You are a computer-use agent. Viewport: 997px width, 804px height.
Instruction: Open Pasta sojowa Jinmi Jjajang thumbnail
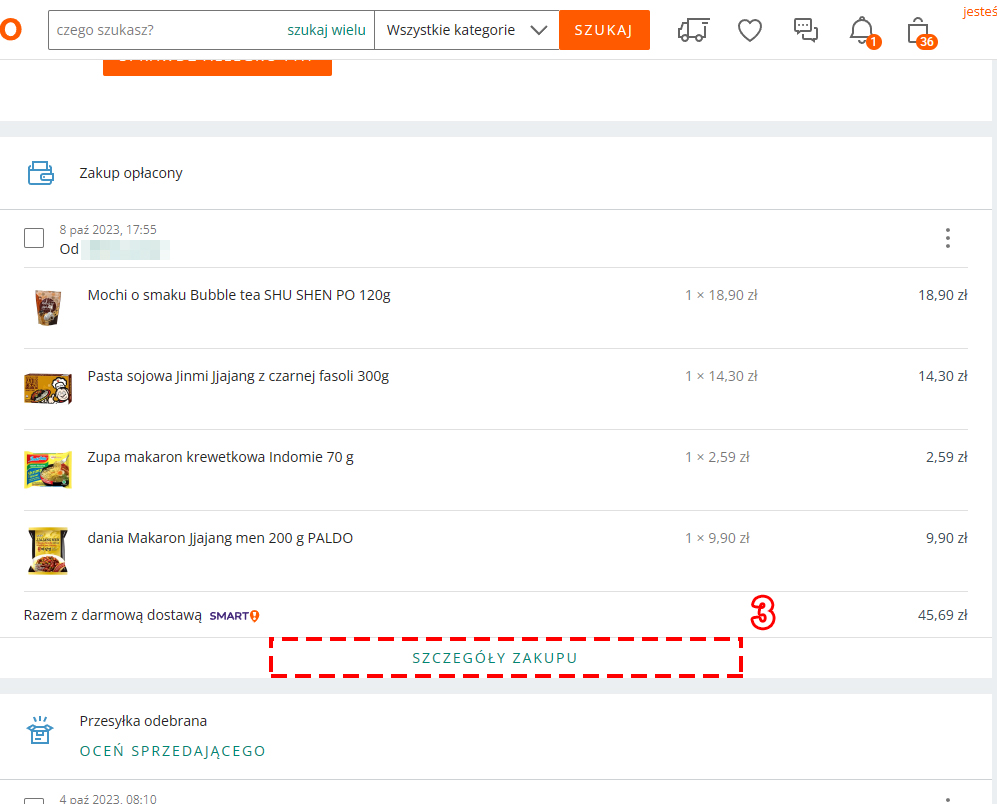click(x=48, y=389)
